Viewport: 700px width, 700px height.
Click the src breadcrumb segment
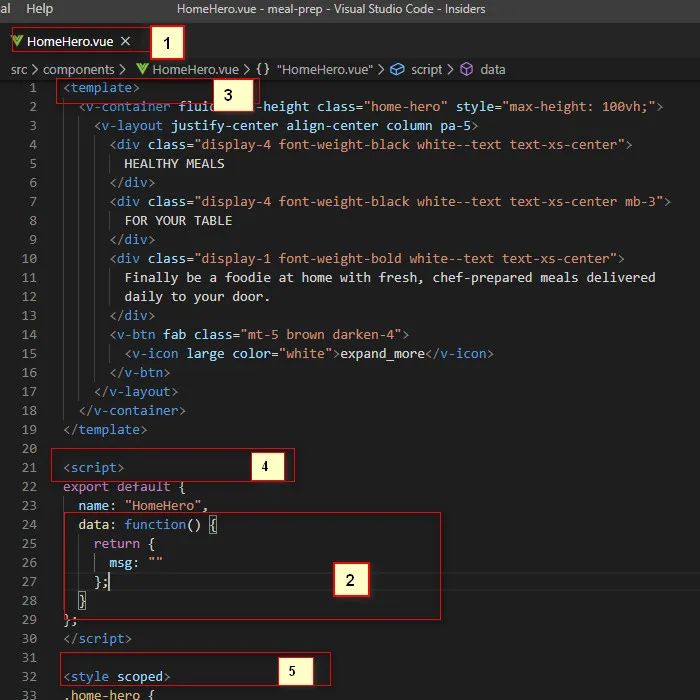click(19, 70)
